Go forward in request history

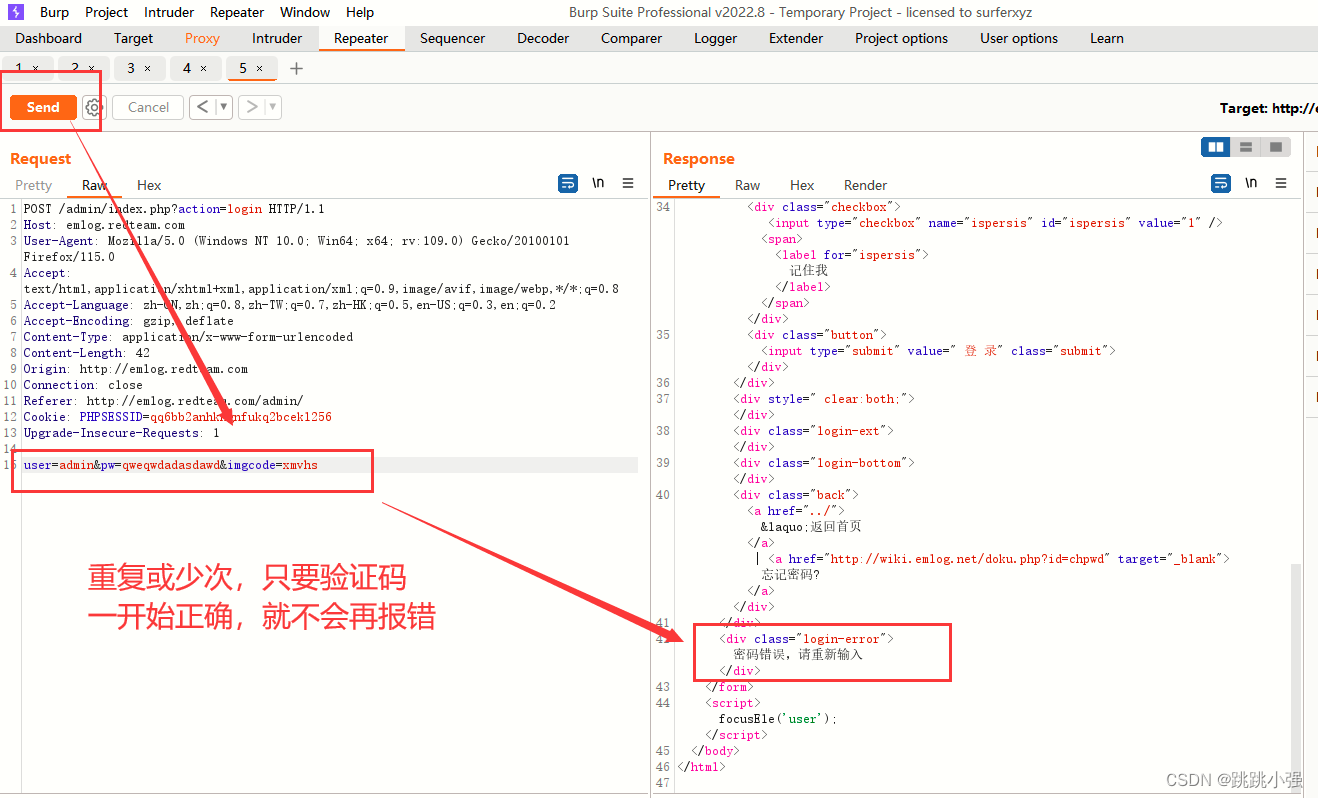coord(252,107)
